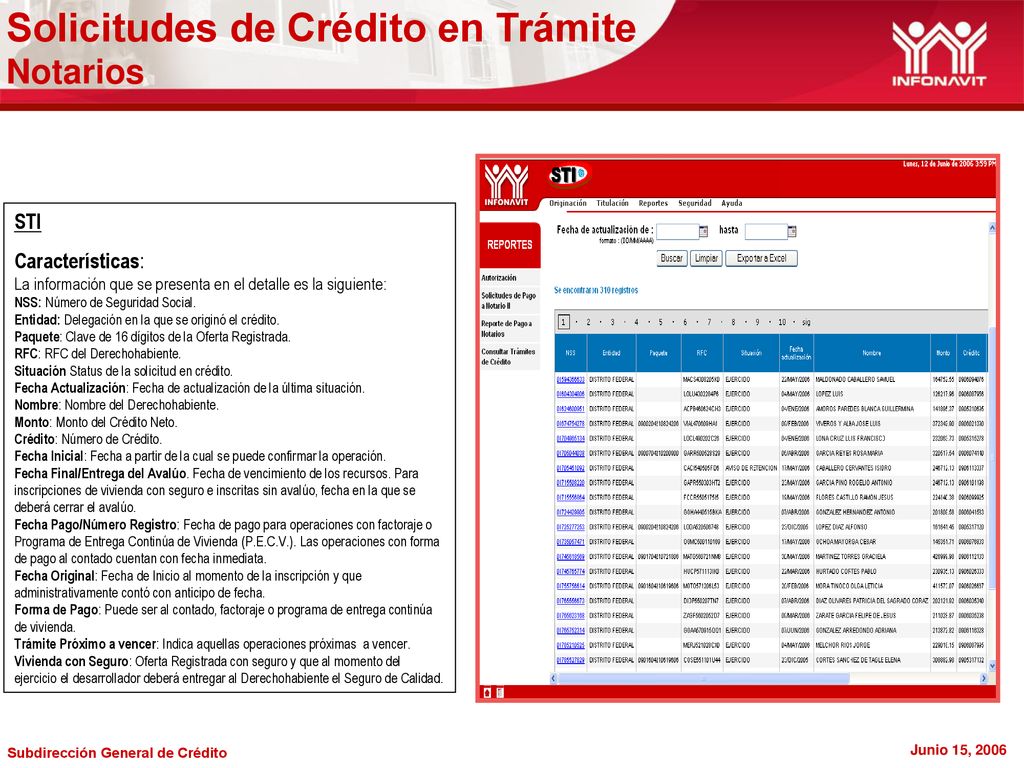Click 'Se encontraron 310 registros' text

pyautogui.click(x=596, y=290)
